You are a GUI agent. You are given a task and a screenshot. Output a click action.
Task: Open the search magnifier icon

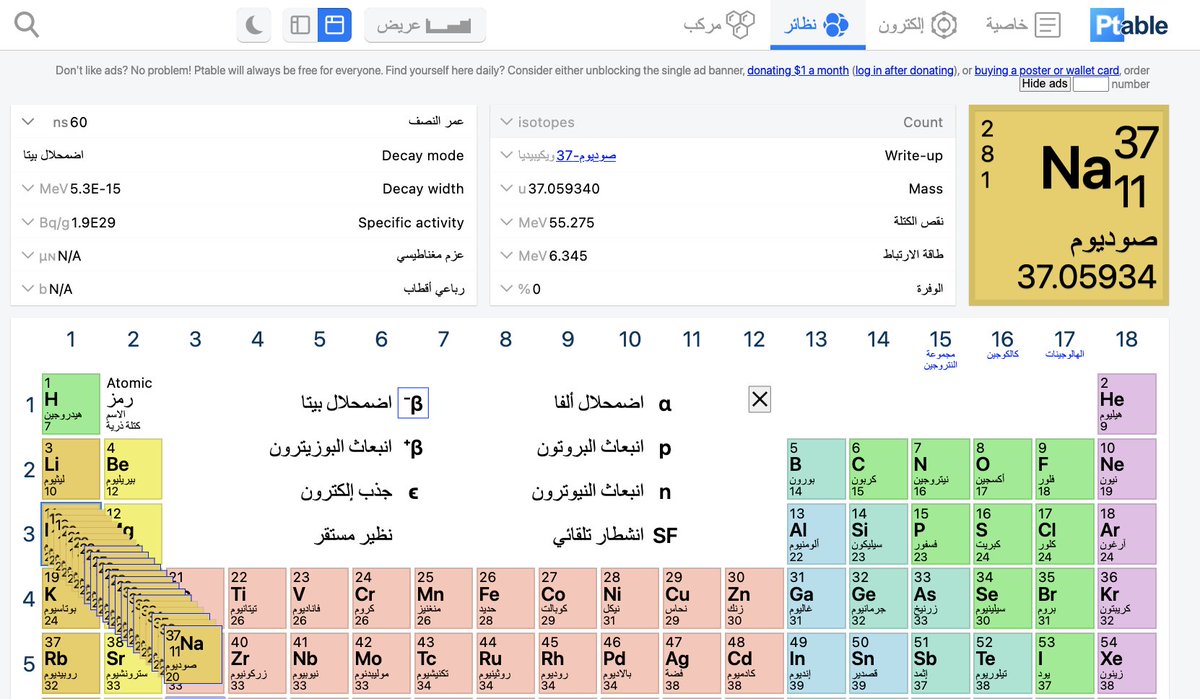point(27,25)
